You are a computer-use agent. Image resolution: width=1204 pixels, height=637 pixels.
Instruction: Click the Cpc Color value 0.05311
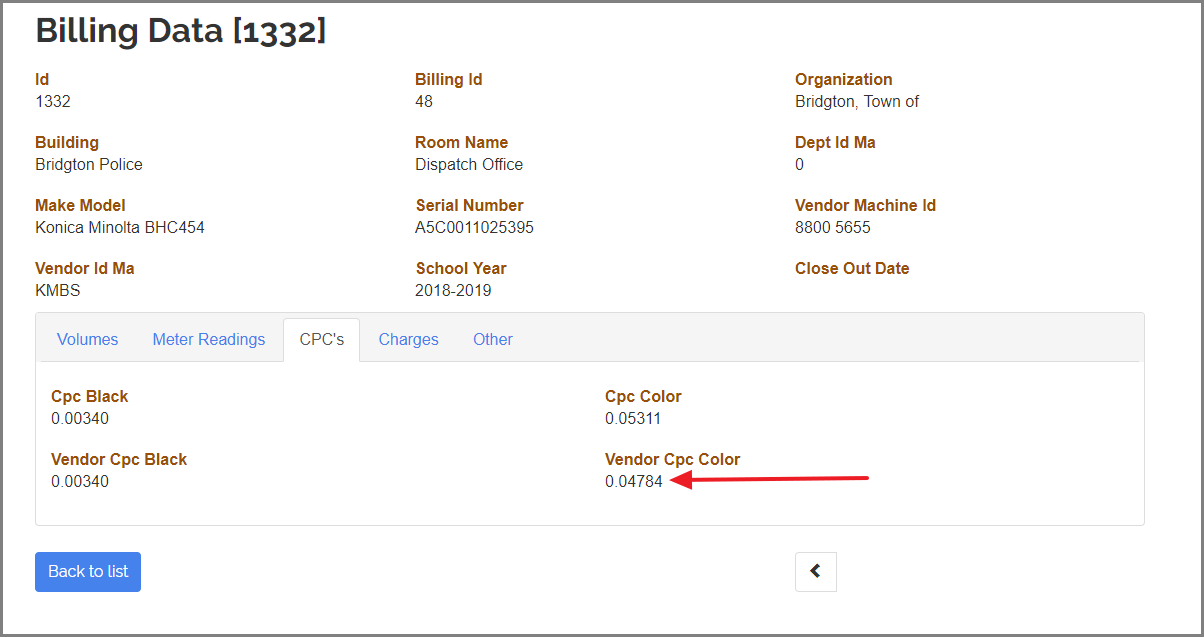(632, 419)
